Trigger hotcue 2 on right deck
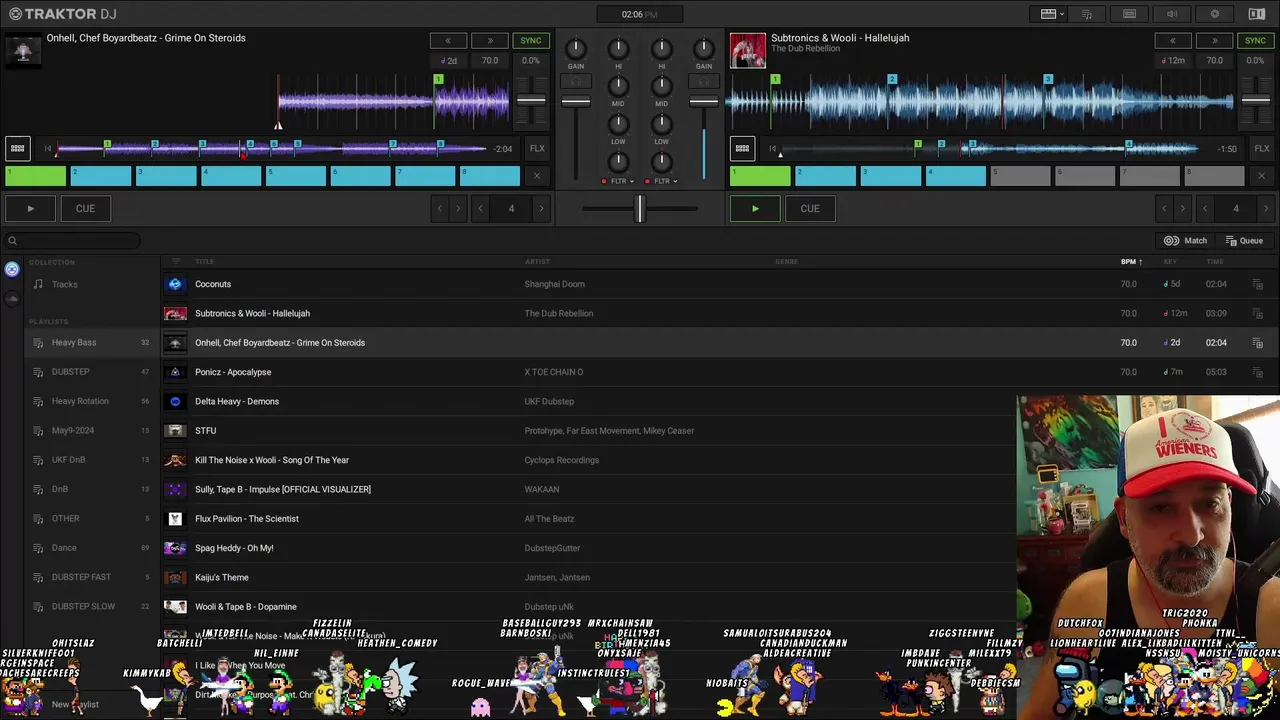This screenshot has width=1280, height=720. [825, 176]
